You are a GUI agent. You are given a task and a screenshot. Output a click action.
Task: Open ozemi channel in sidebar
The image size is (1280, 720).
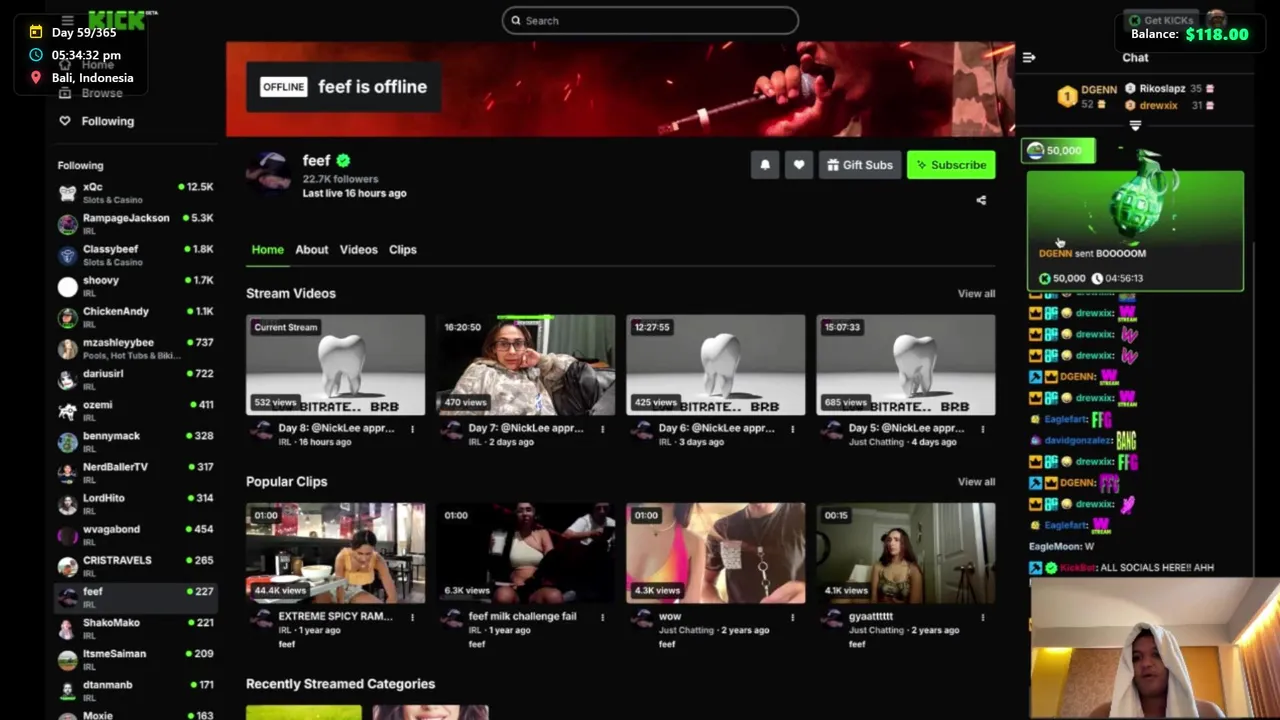pyautogui.click(x=135, y=410)
